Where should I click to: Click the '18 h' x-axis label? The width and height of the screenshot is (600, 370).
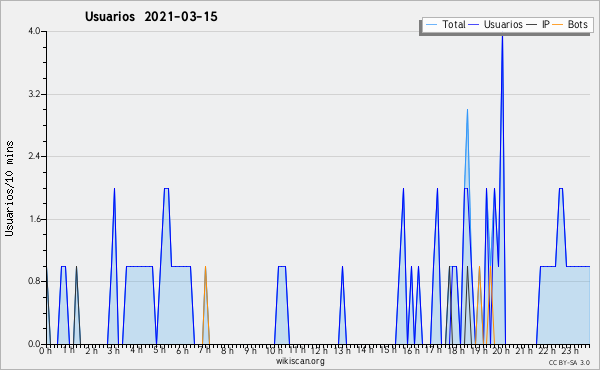click(x=456, y=351)
